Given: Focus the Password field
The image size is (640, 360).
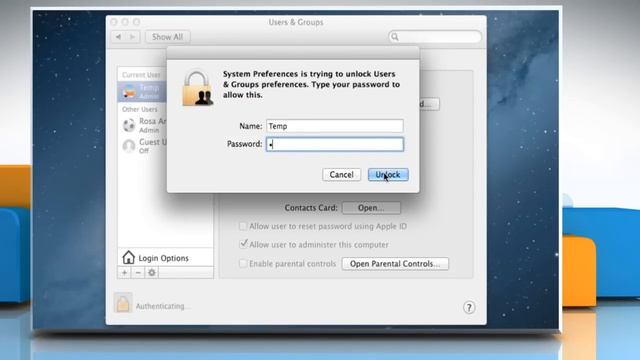Looking at the screenshot, I should click(335, 144).
